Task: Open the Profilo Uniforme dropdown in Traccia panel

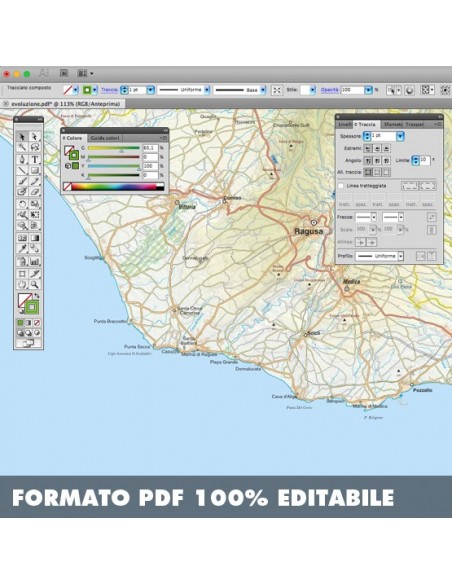Action: (x=401, y=256)
